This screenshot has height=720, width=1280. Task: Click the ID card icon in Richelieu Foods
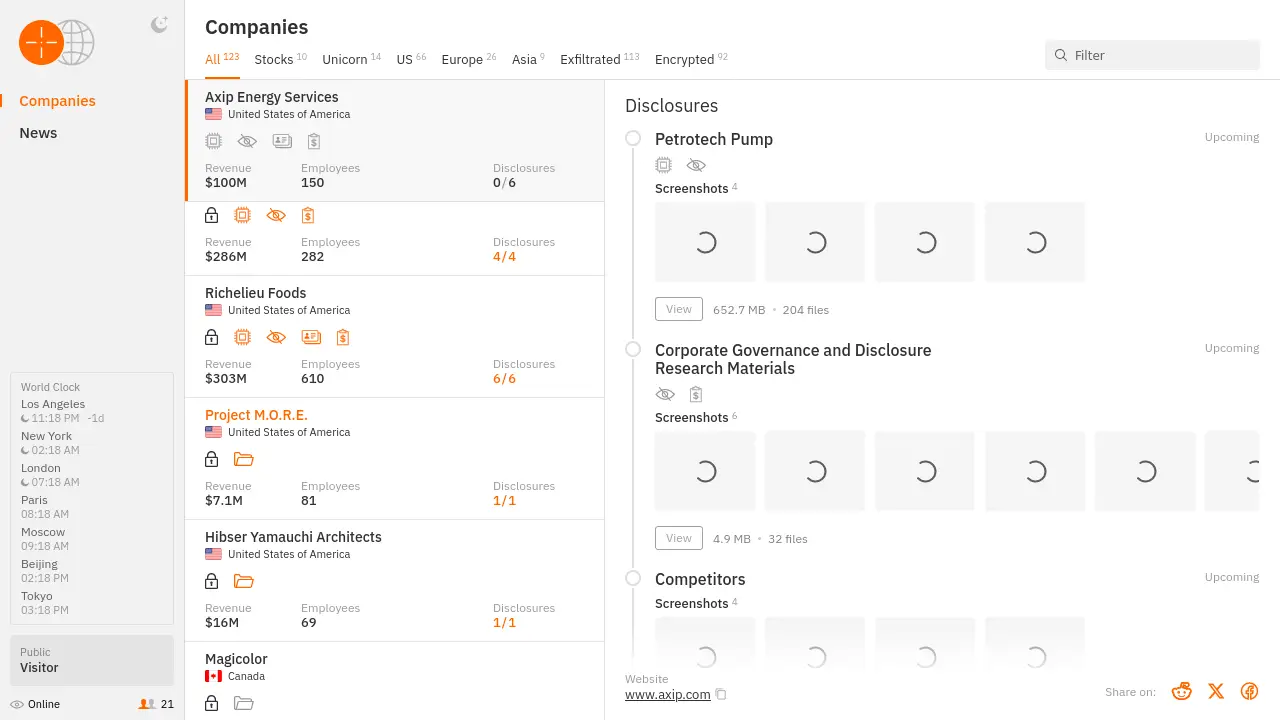pyautogui.click(x=311, y=337)
